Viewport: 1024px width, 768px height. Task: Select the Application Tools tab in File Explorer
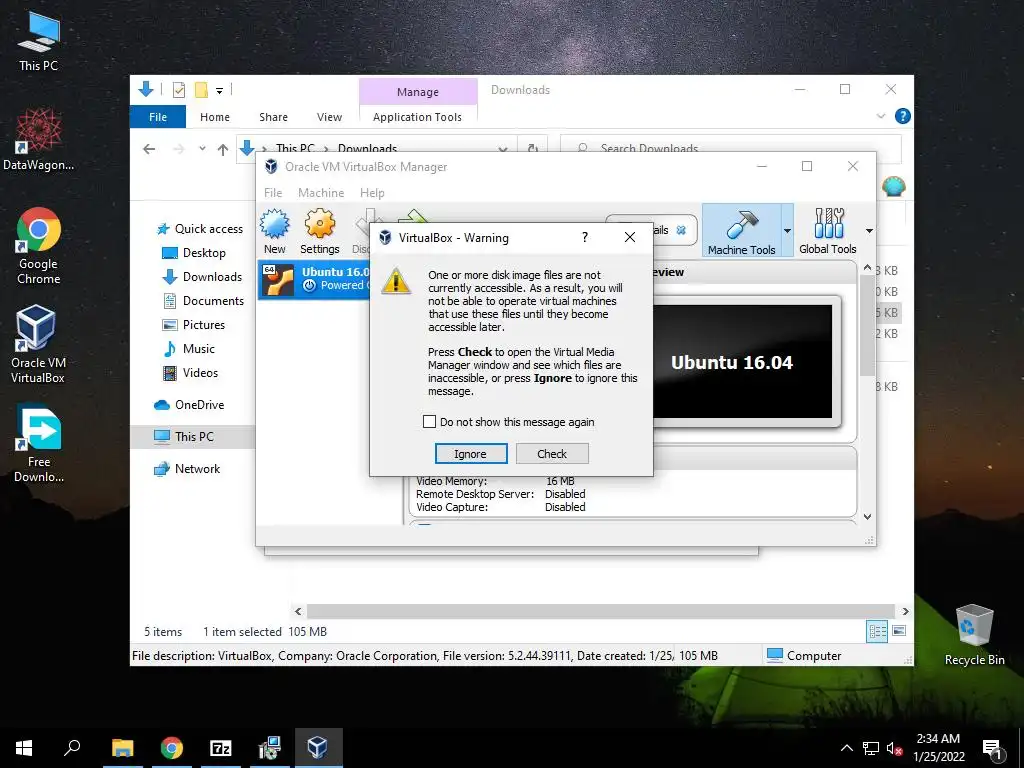pos(417,117)
